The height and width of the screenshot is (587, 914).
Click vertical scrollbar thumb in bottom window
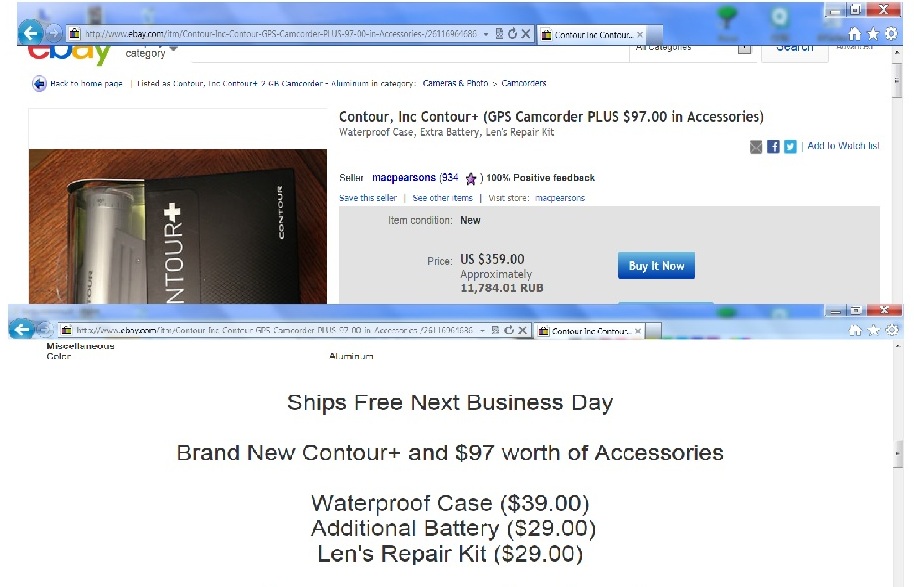tap(898, 454)
